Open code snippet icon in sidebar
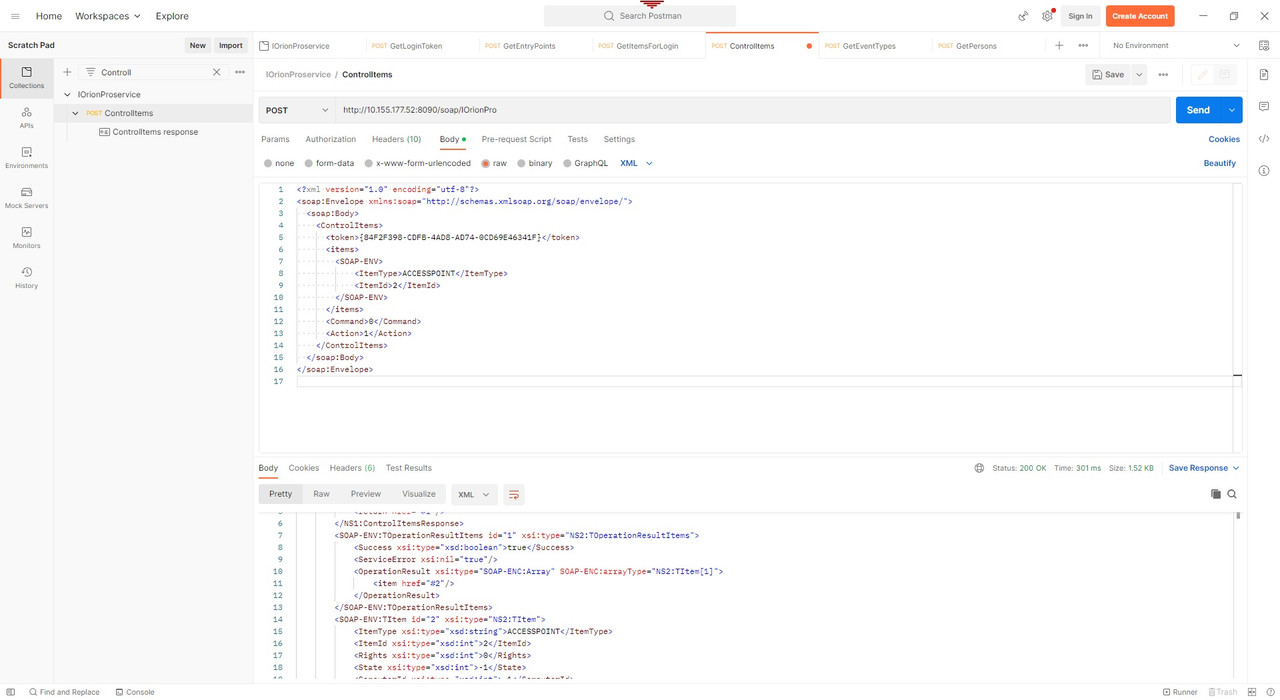The width and height of the screenshot is (1280, 700). click(1264, 139)
